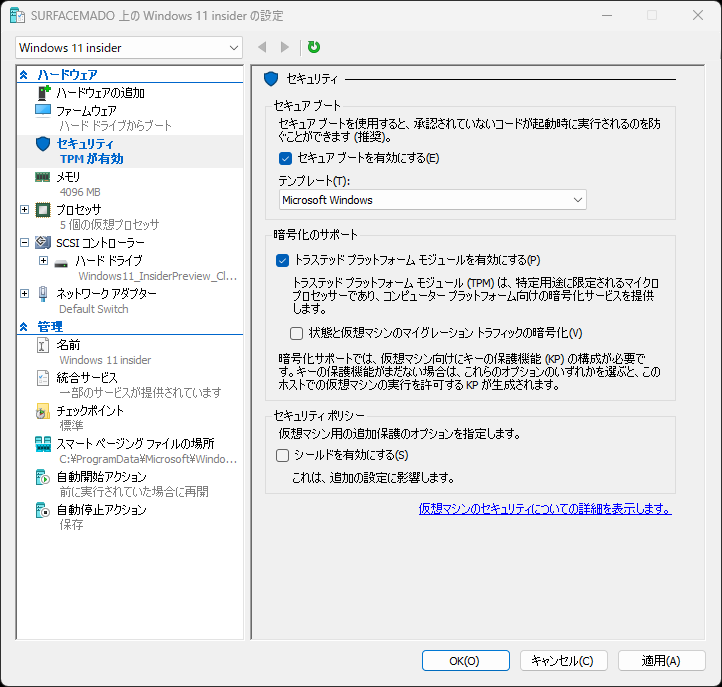
Task: Select メモリ in the tree
Action: point(68,177)
